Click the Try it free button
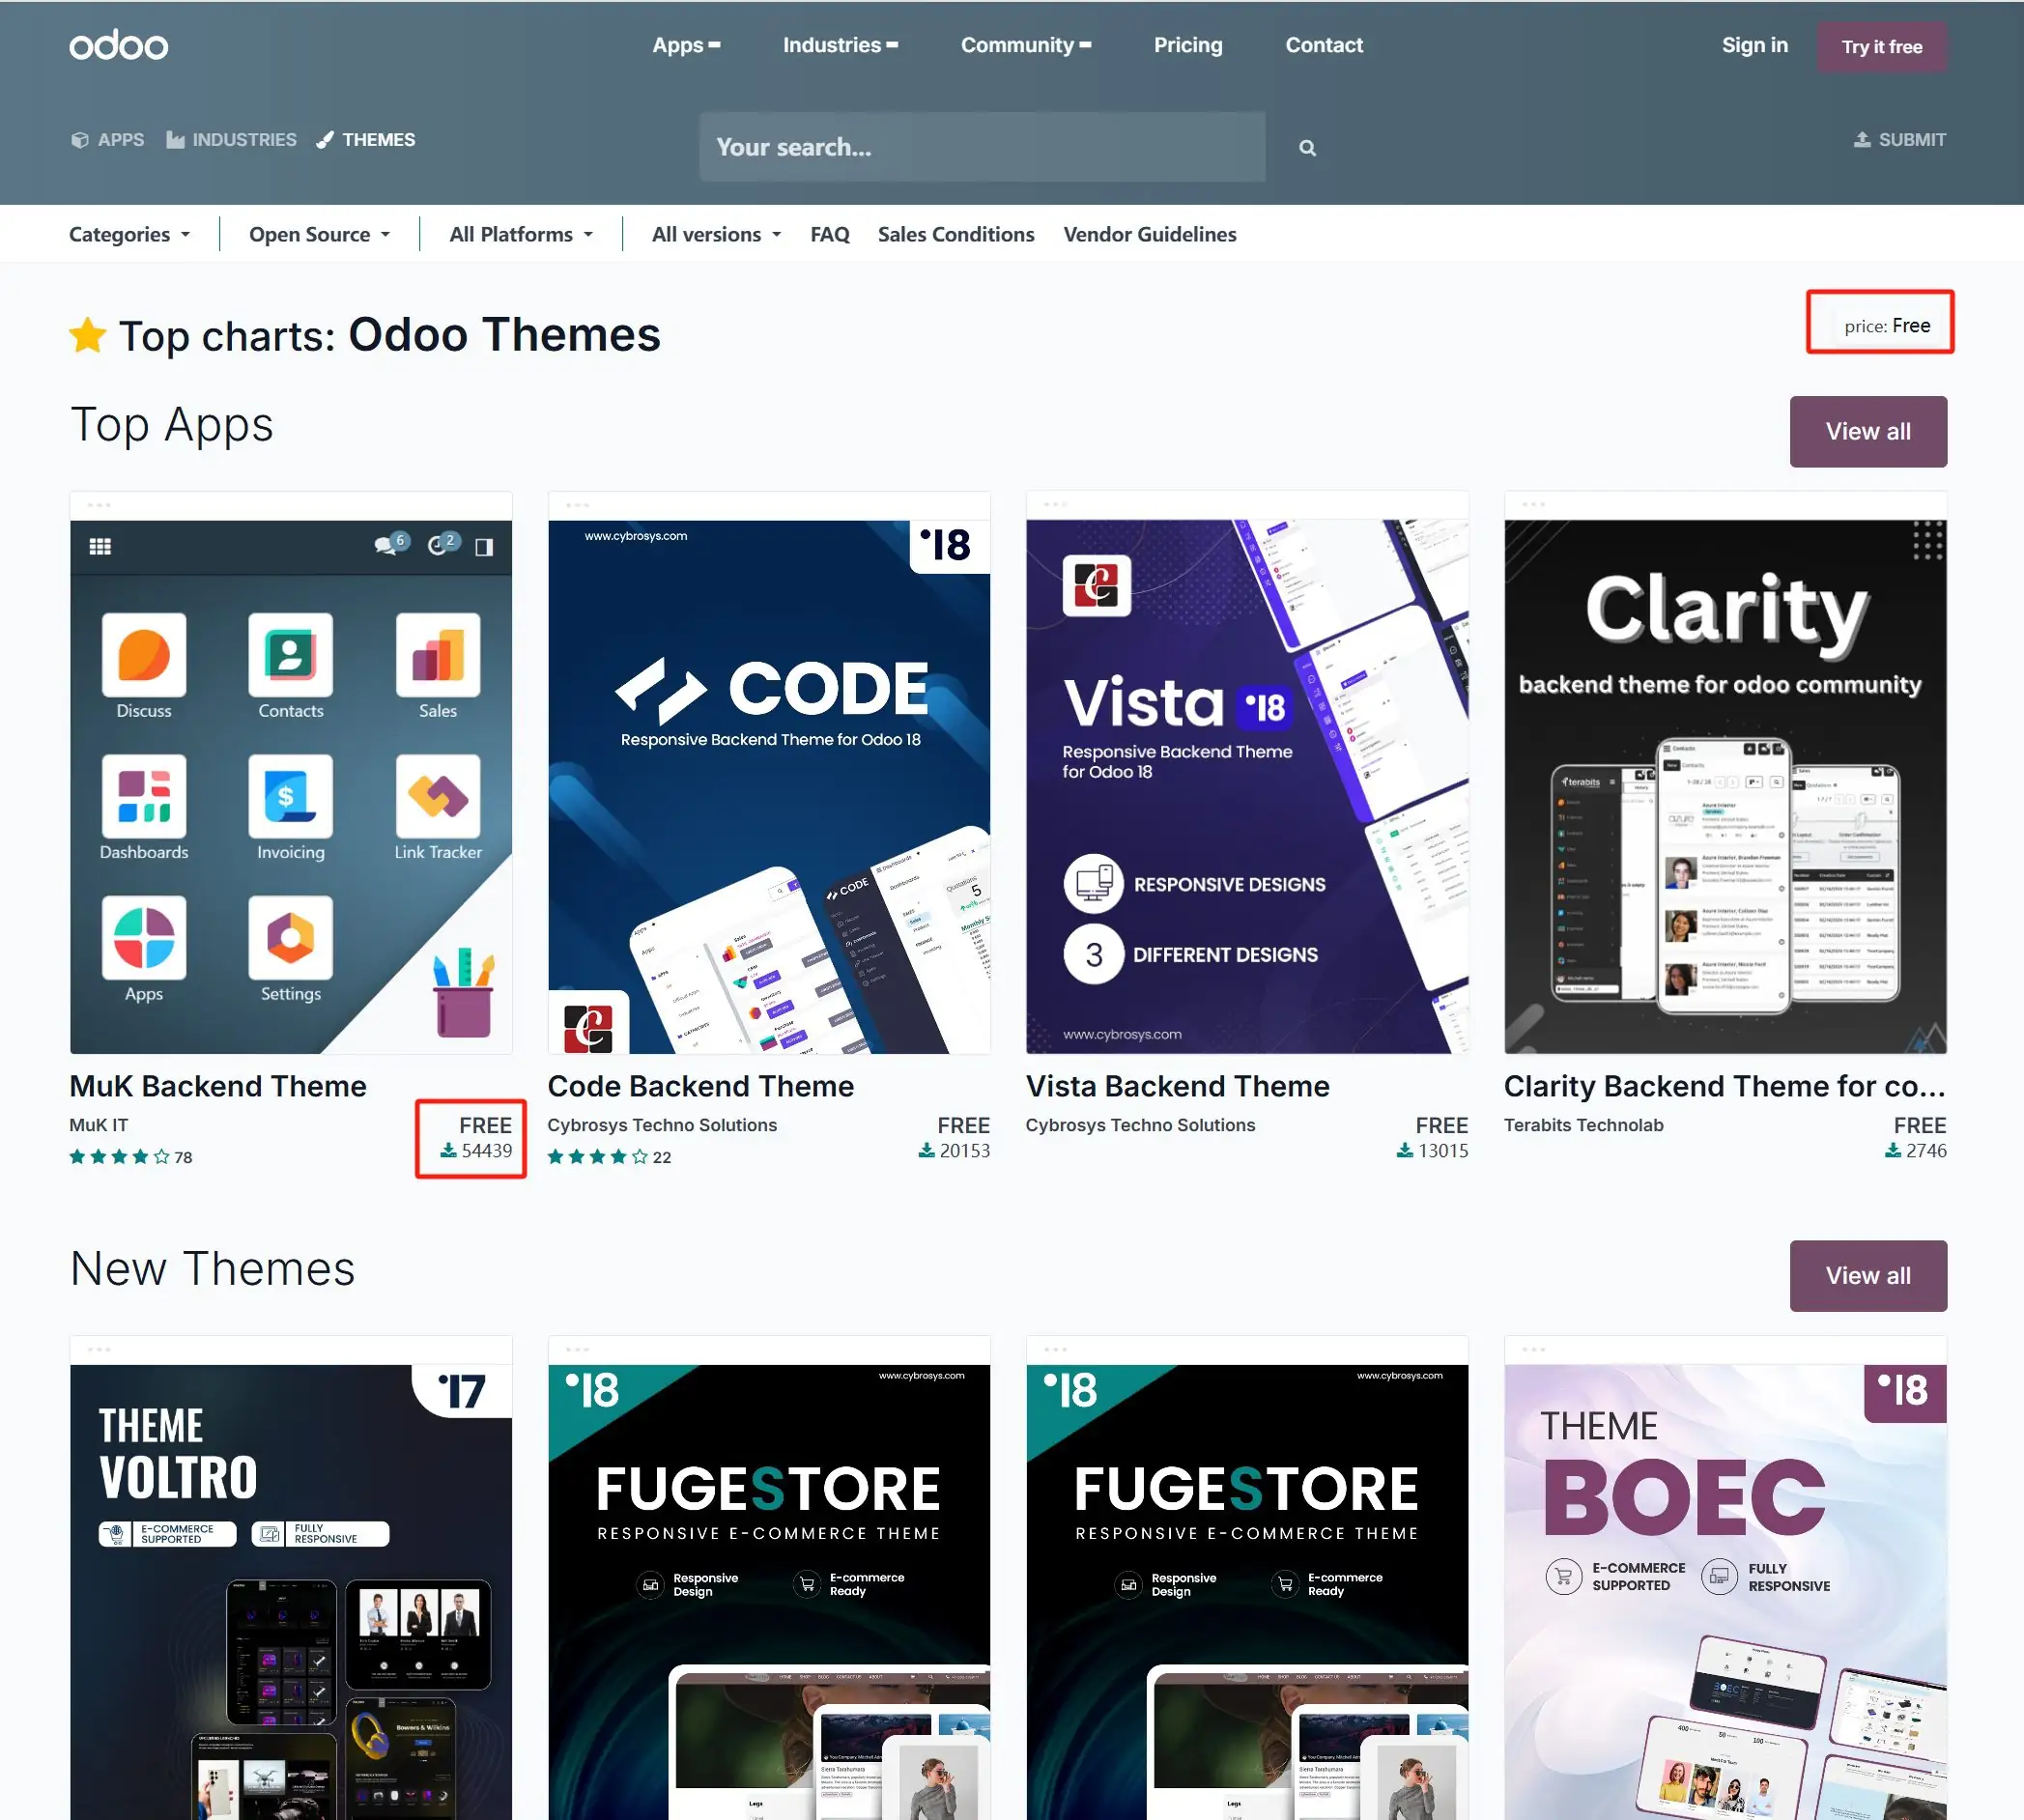The height and width of the screenshot is (1820, 2024). 1881,47
